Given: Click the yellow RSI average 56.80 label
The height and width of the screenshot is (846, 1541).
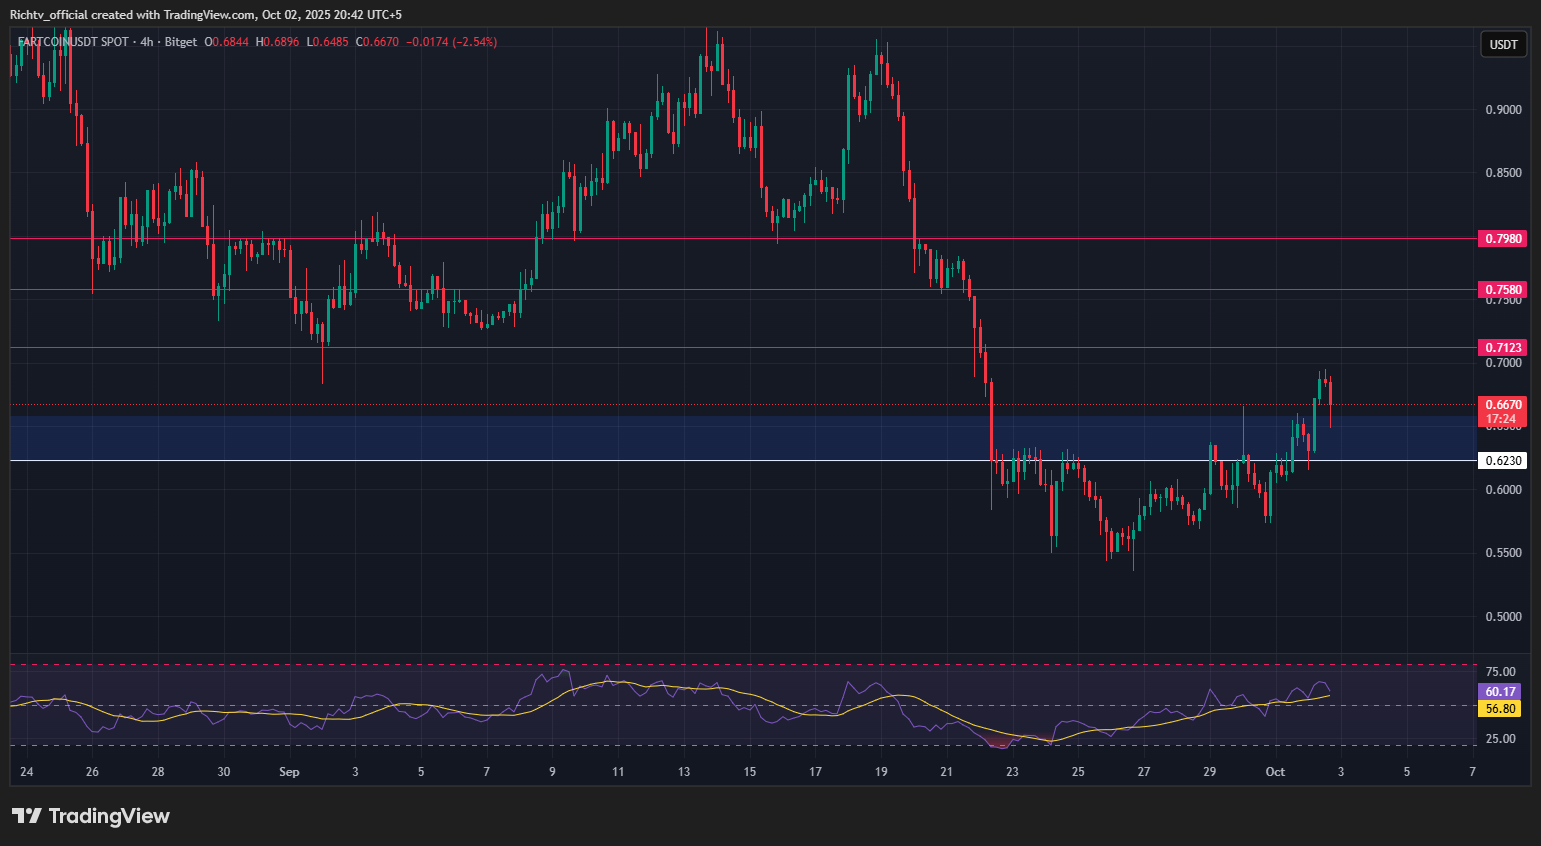Looking at the screenshot, I should [1500, 709].
